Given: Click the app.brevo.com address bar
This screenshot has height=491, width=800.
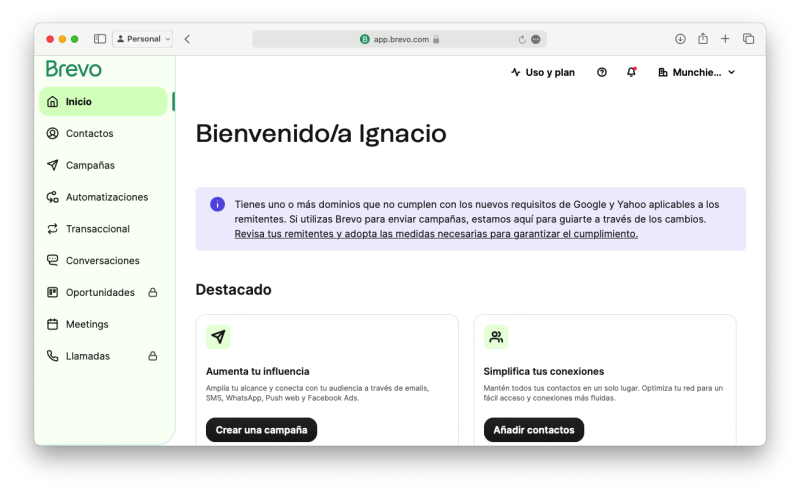Looking at the screenshot, I should (399, 39).
